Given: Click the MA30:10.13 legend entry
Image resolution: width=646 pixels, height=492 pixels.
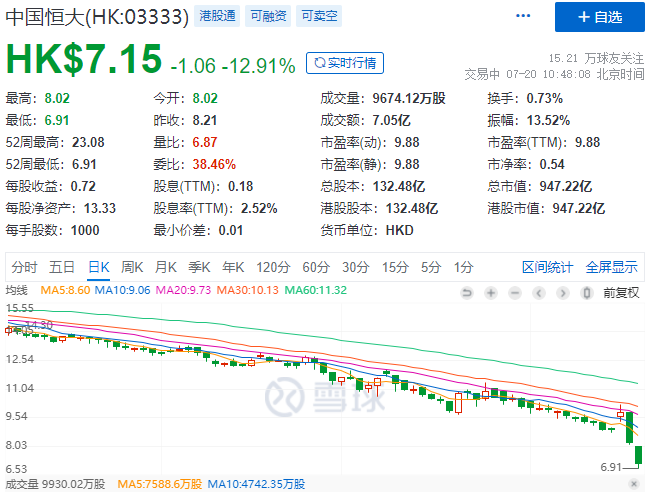Looking at the screenshot, I should 248,290.
